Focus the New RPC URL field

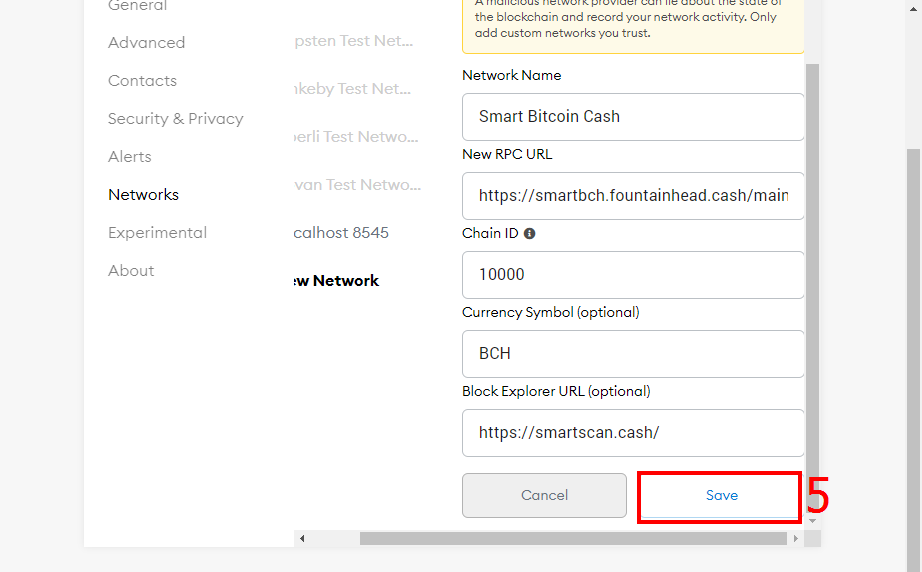[633, 196]
